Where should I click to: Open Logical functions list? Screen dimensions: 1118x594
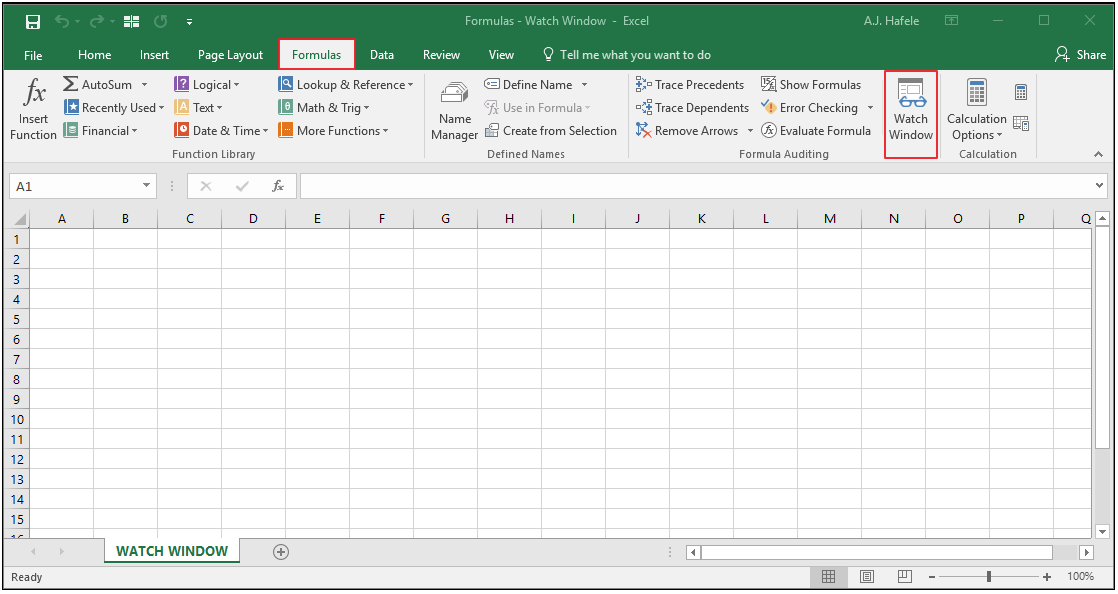pos(207,84)
